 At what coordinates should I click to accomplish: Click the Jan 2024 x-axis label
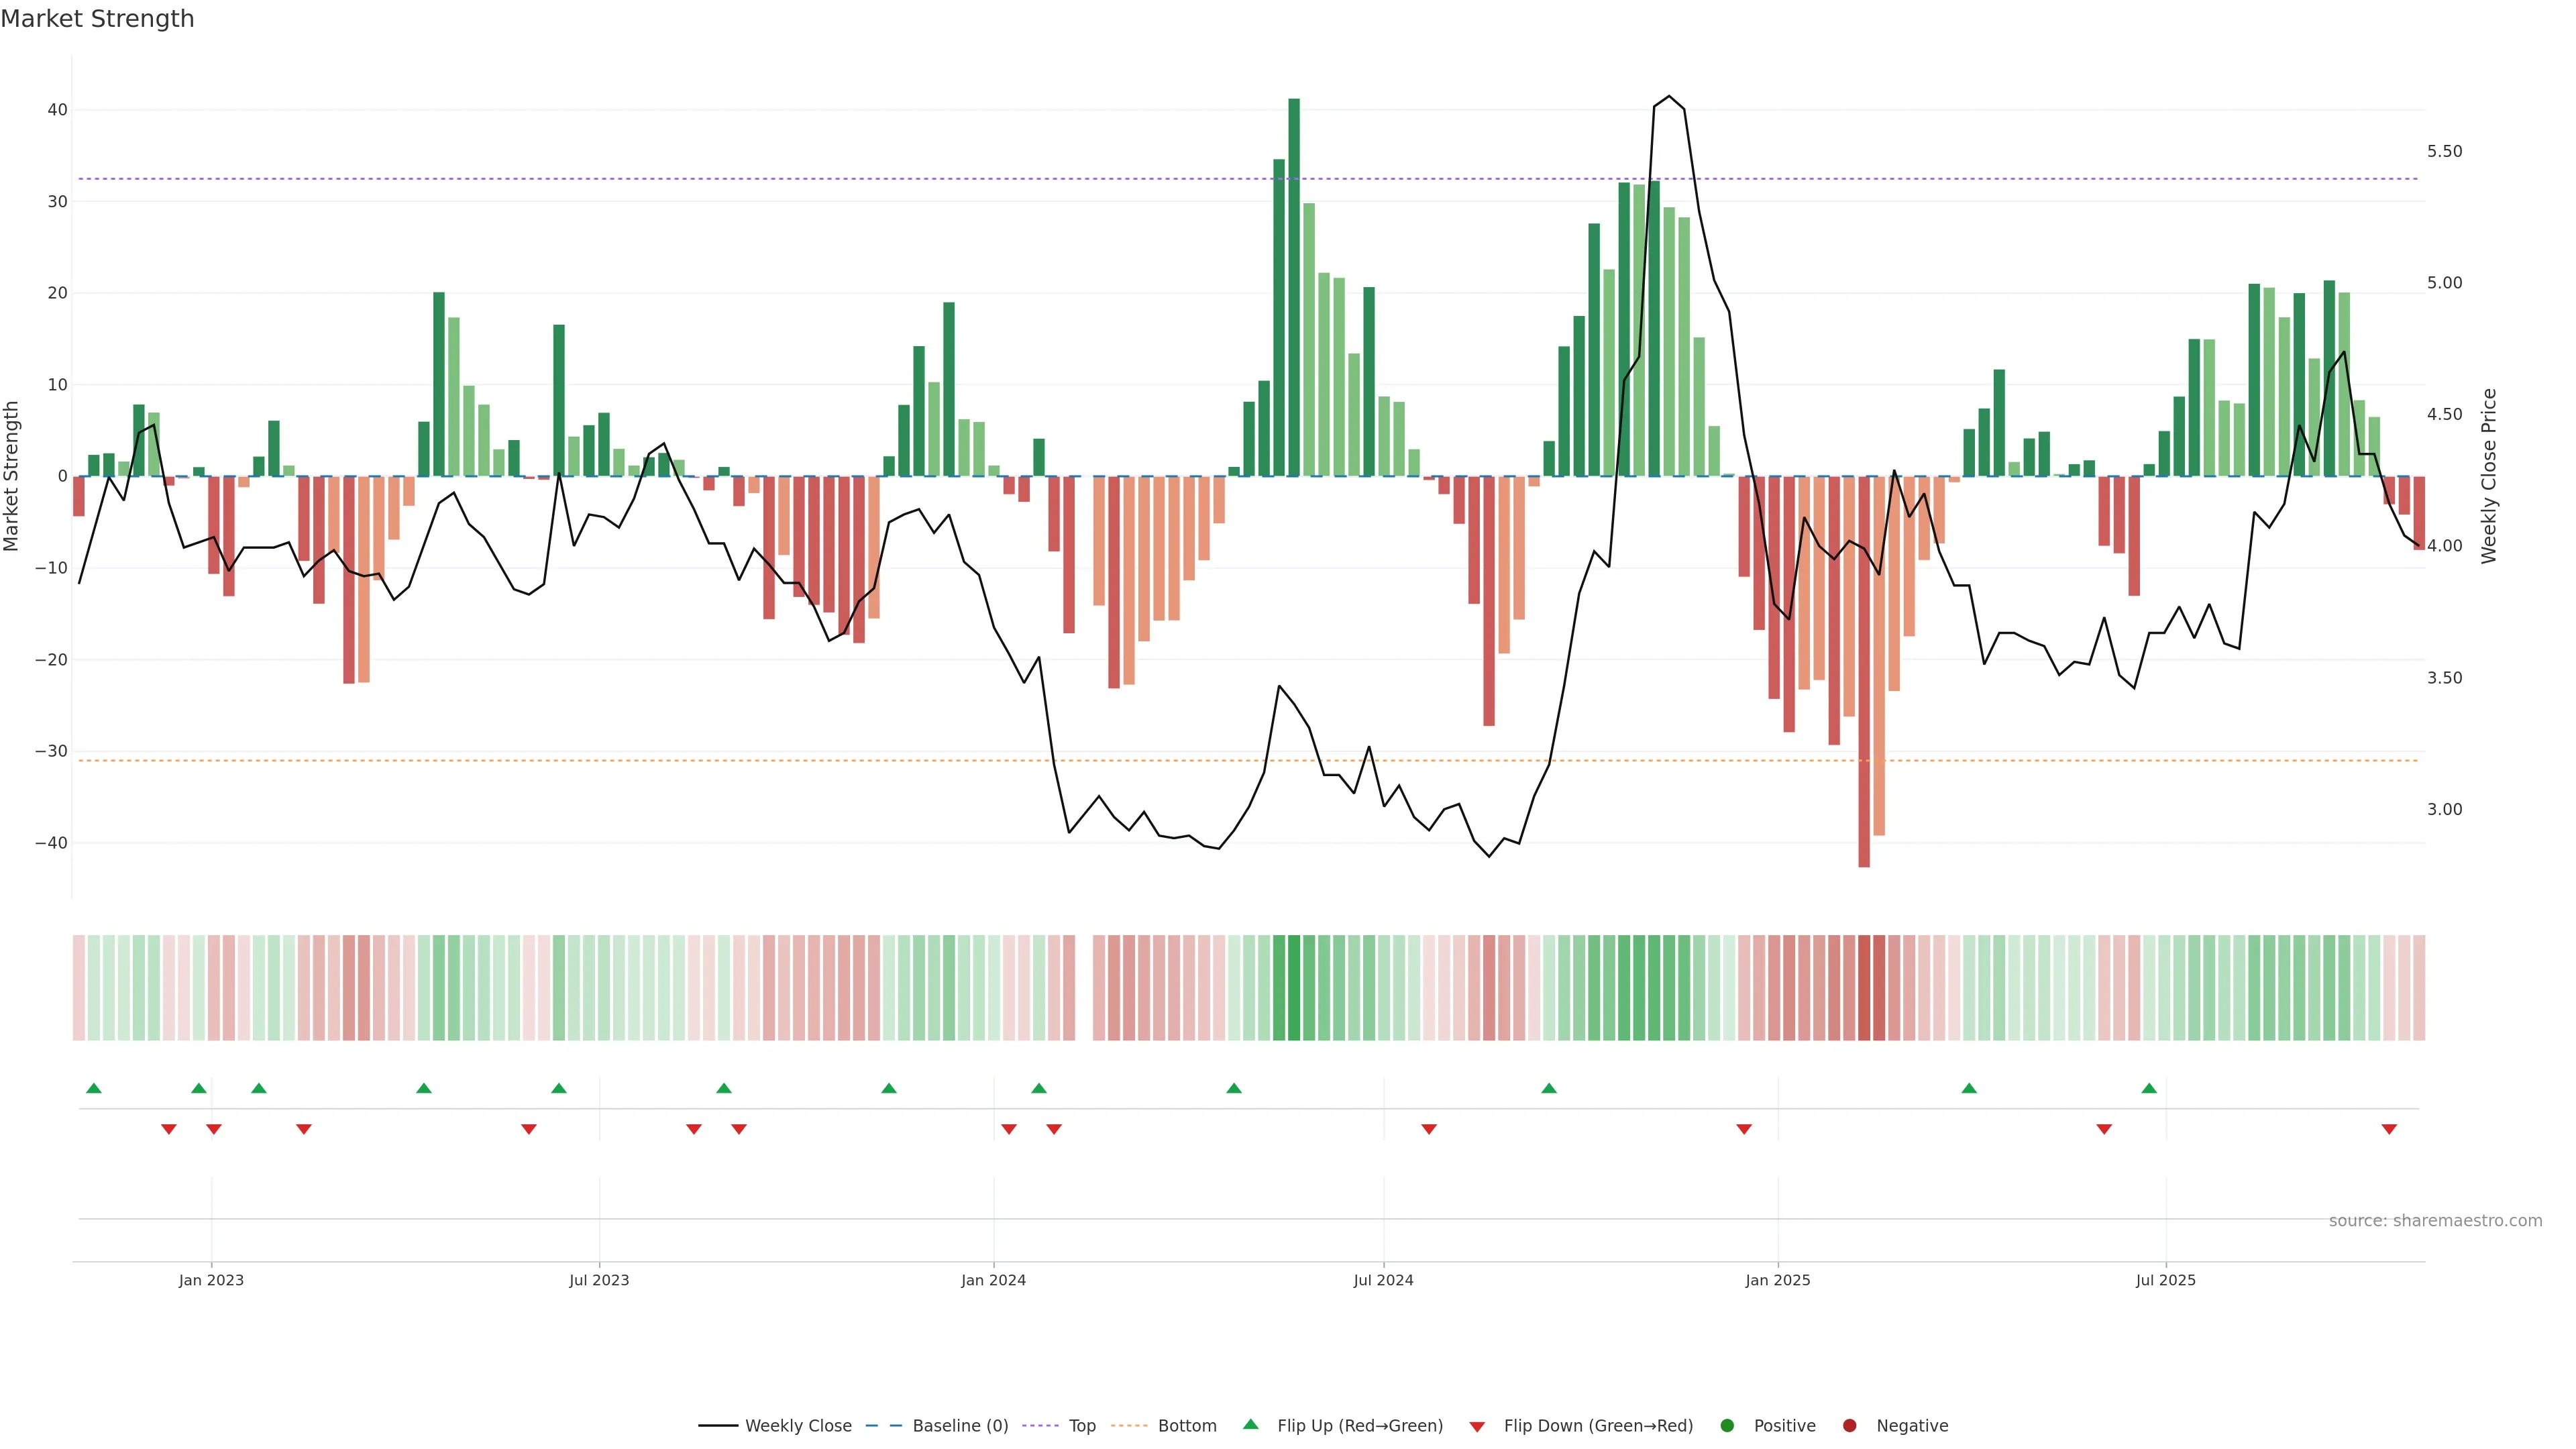[x=993, y=1280]
